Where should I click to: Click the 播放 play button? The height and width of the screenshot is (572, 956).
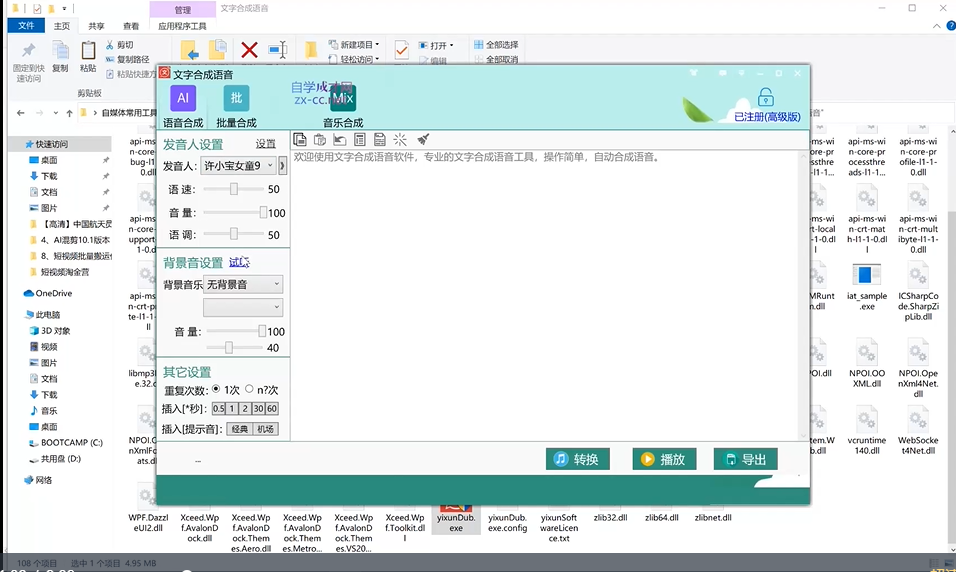664,459
